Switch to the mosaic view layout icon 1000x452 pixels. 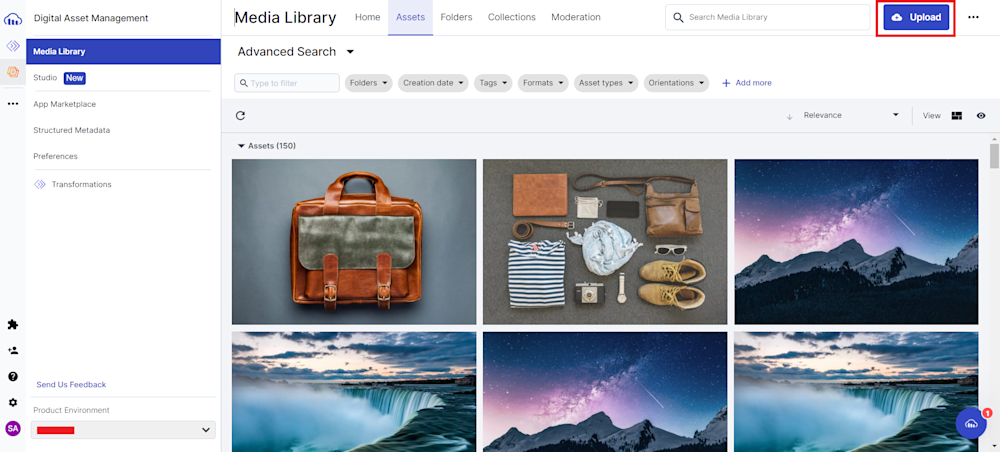(957, 116)
